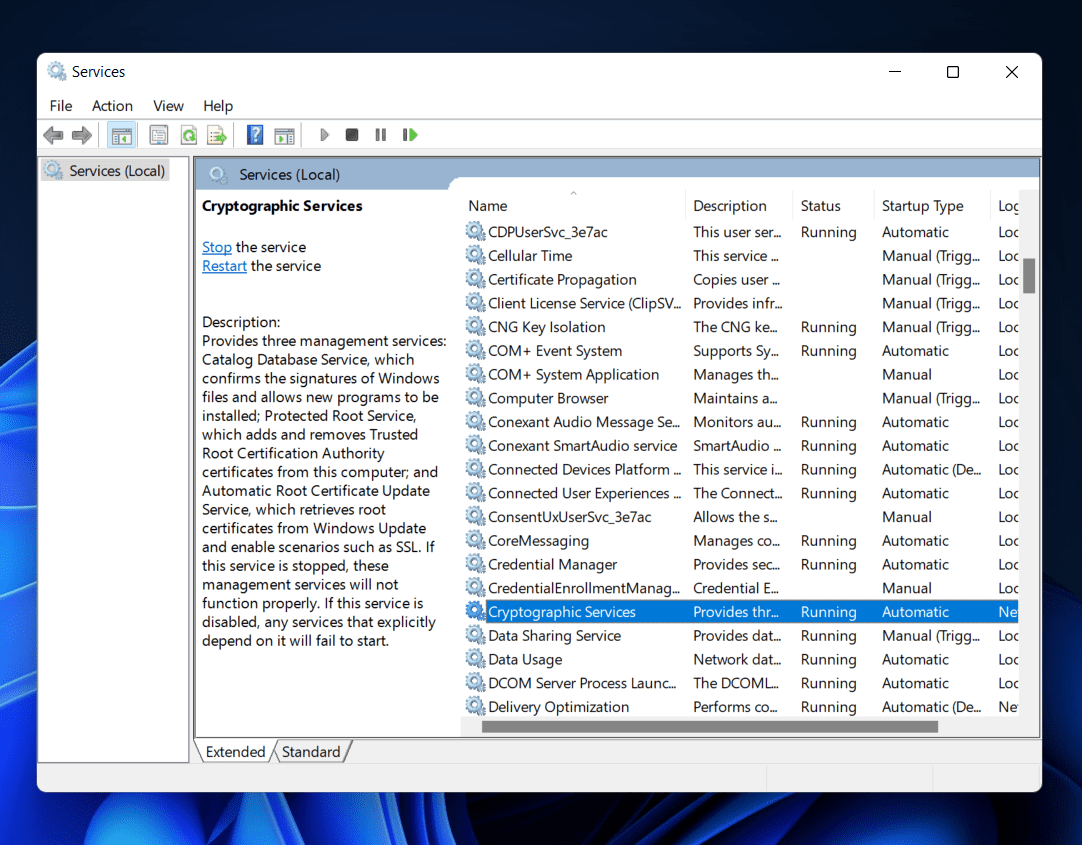Sort list by Startup Type column header
1082x845 pixels.
[922, 206]
